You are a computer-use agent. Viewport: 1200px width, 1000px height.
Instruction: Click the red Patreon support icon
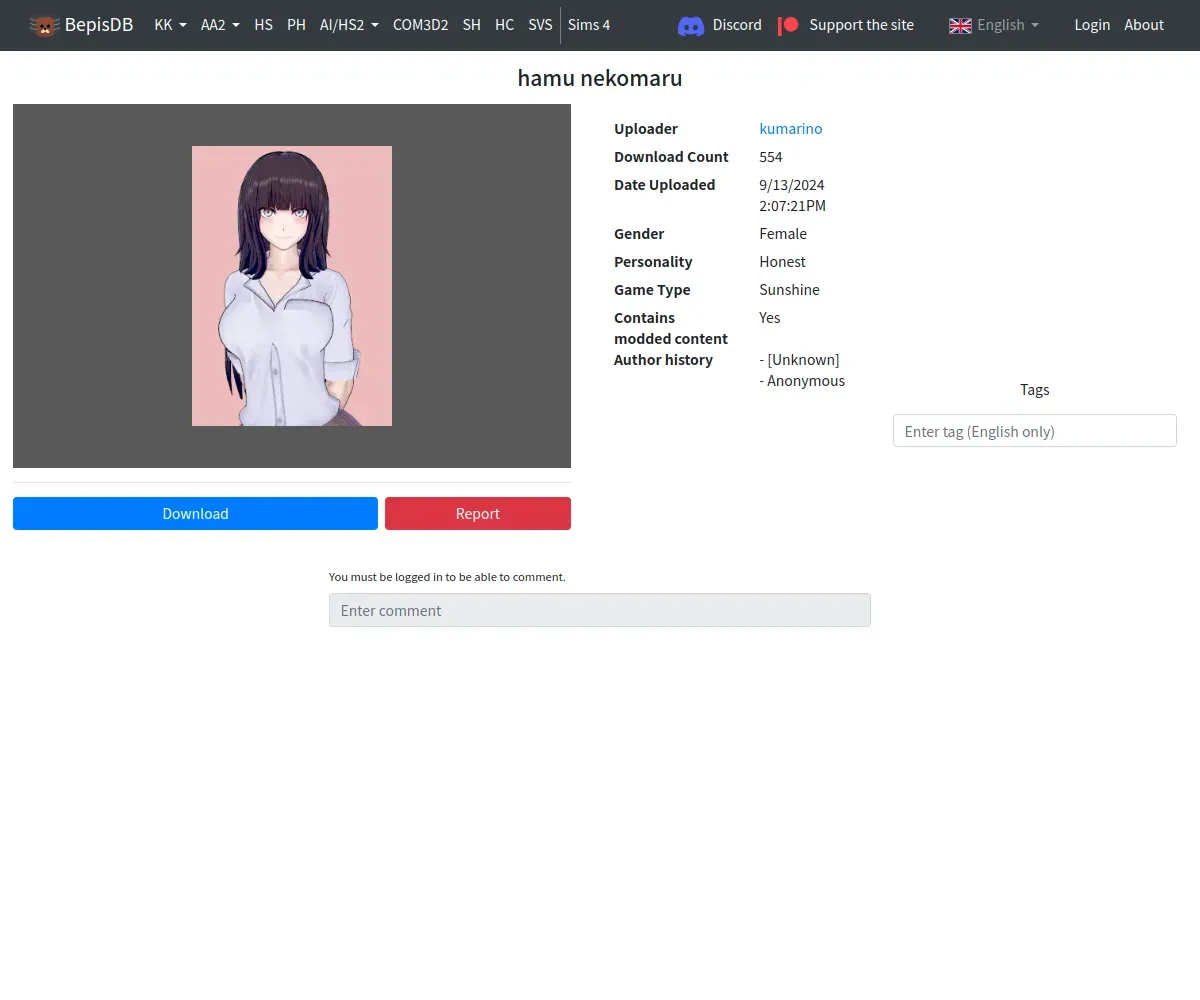(789, 25)
